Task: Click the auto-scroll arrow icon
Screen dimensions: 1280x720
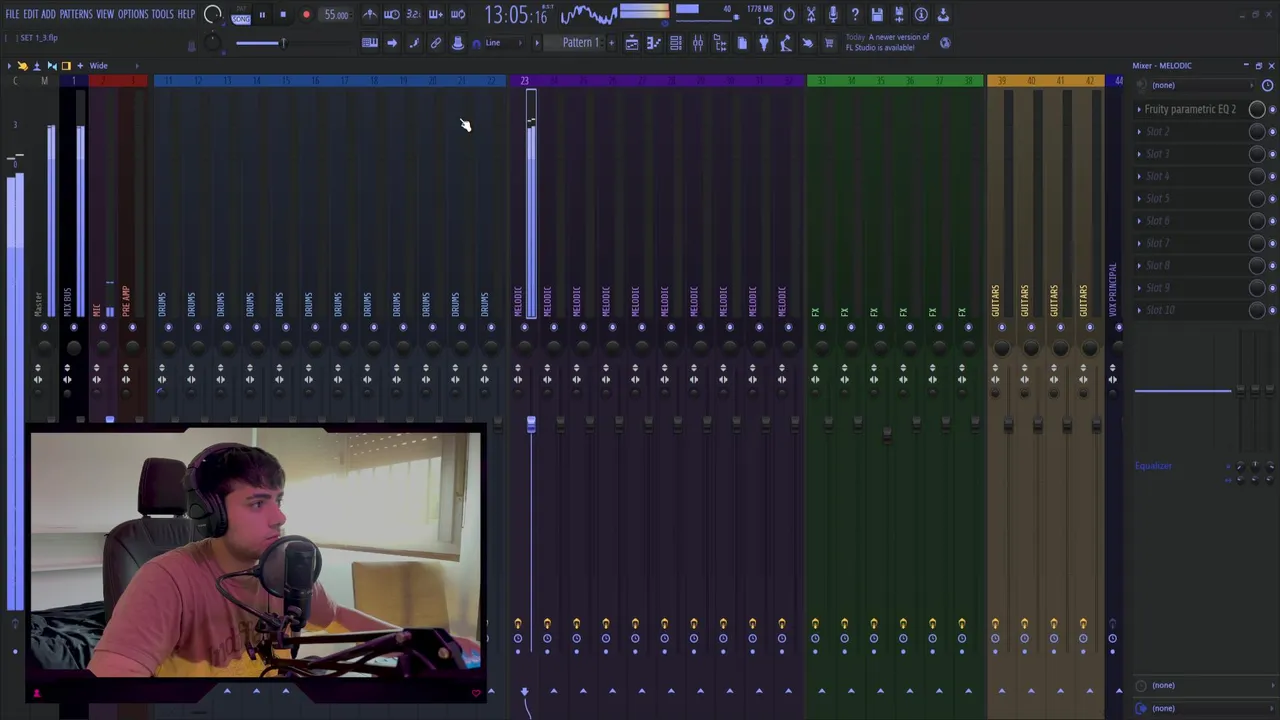Action: click(x=392, y=43)
